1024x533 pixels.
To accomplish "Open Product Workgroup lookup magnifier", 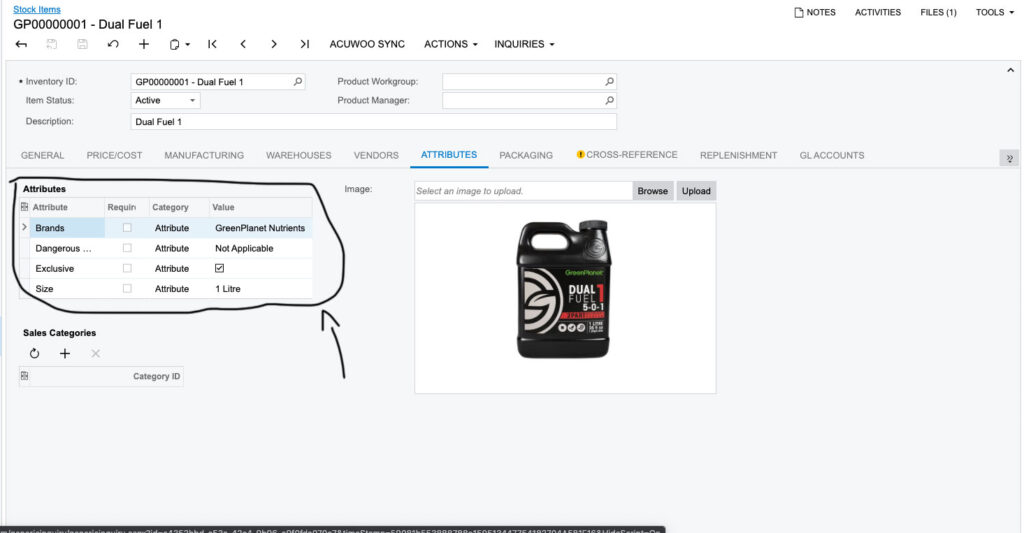I will click(x=609, y=82).
